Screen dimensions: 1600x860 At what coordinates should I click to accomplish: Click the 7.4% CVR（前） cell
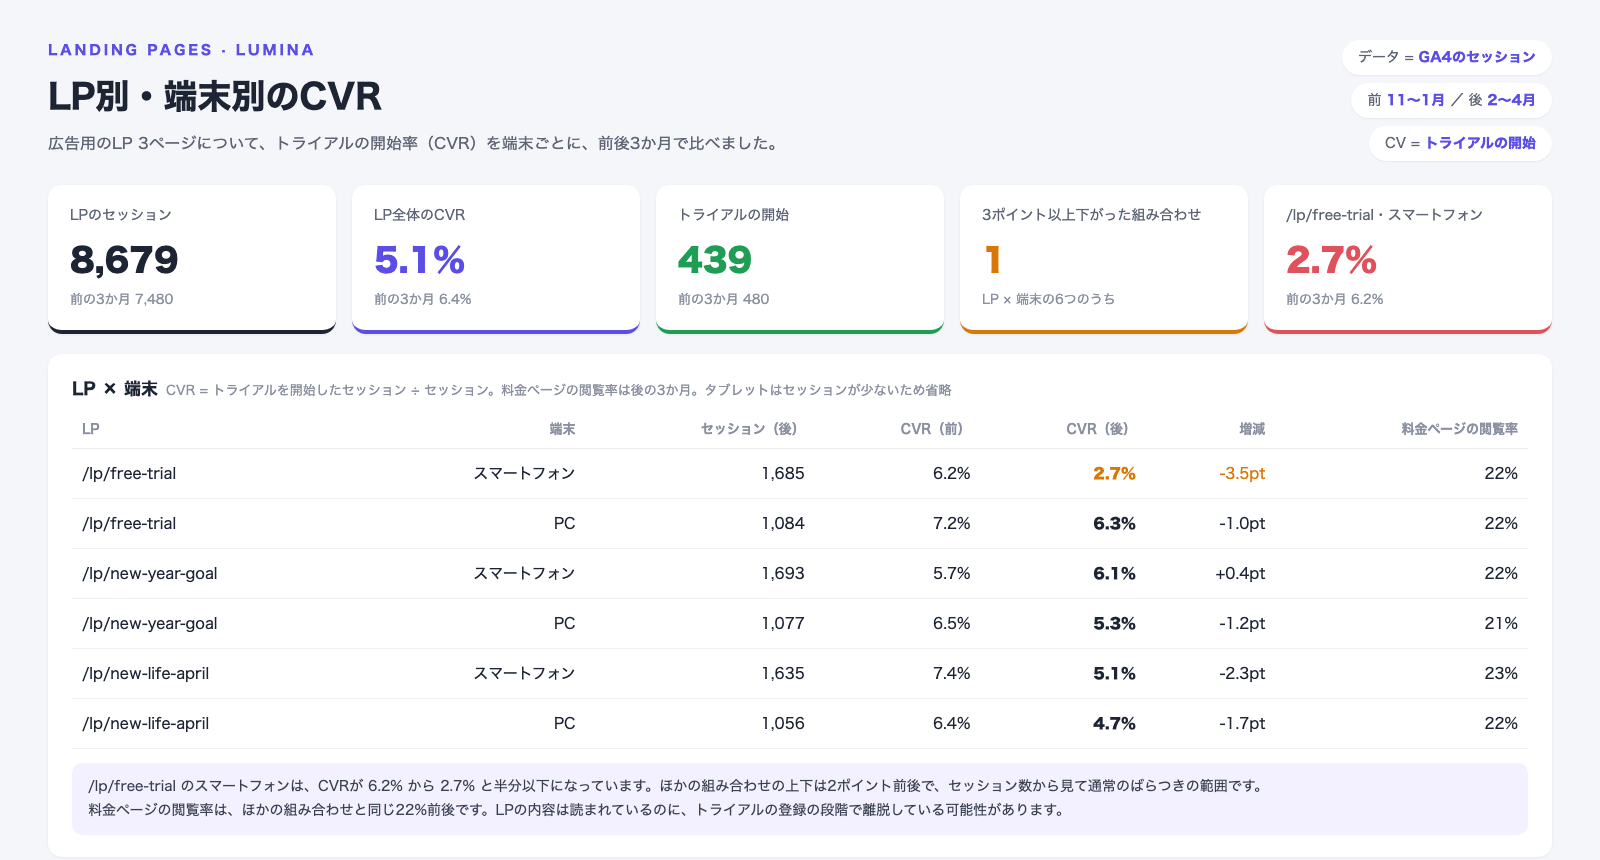click(952, 674)
